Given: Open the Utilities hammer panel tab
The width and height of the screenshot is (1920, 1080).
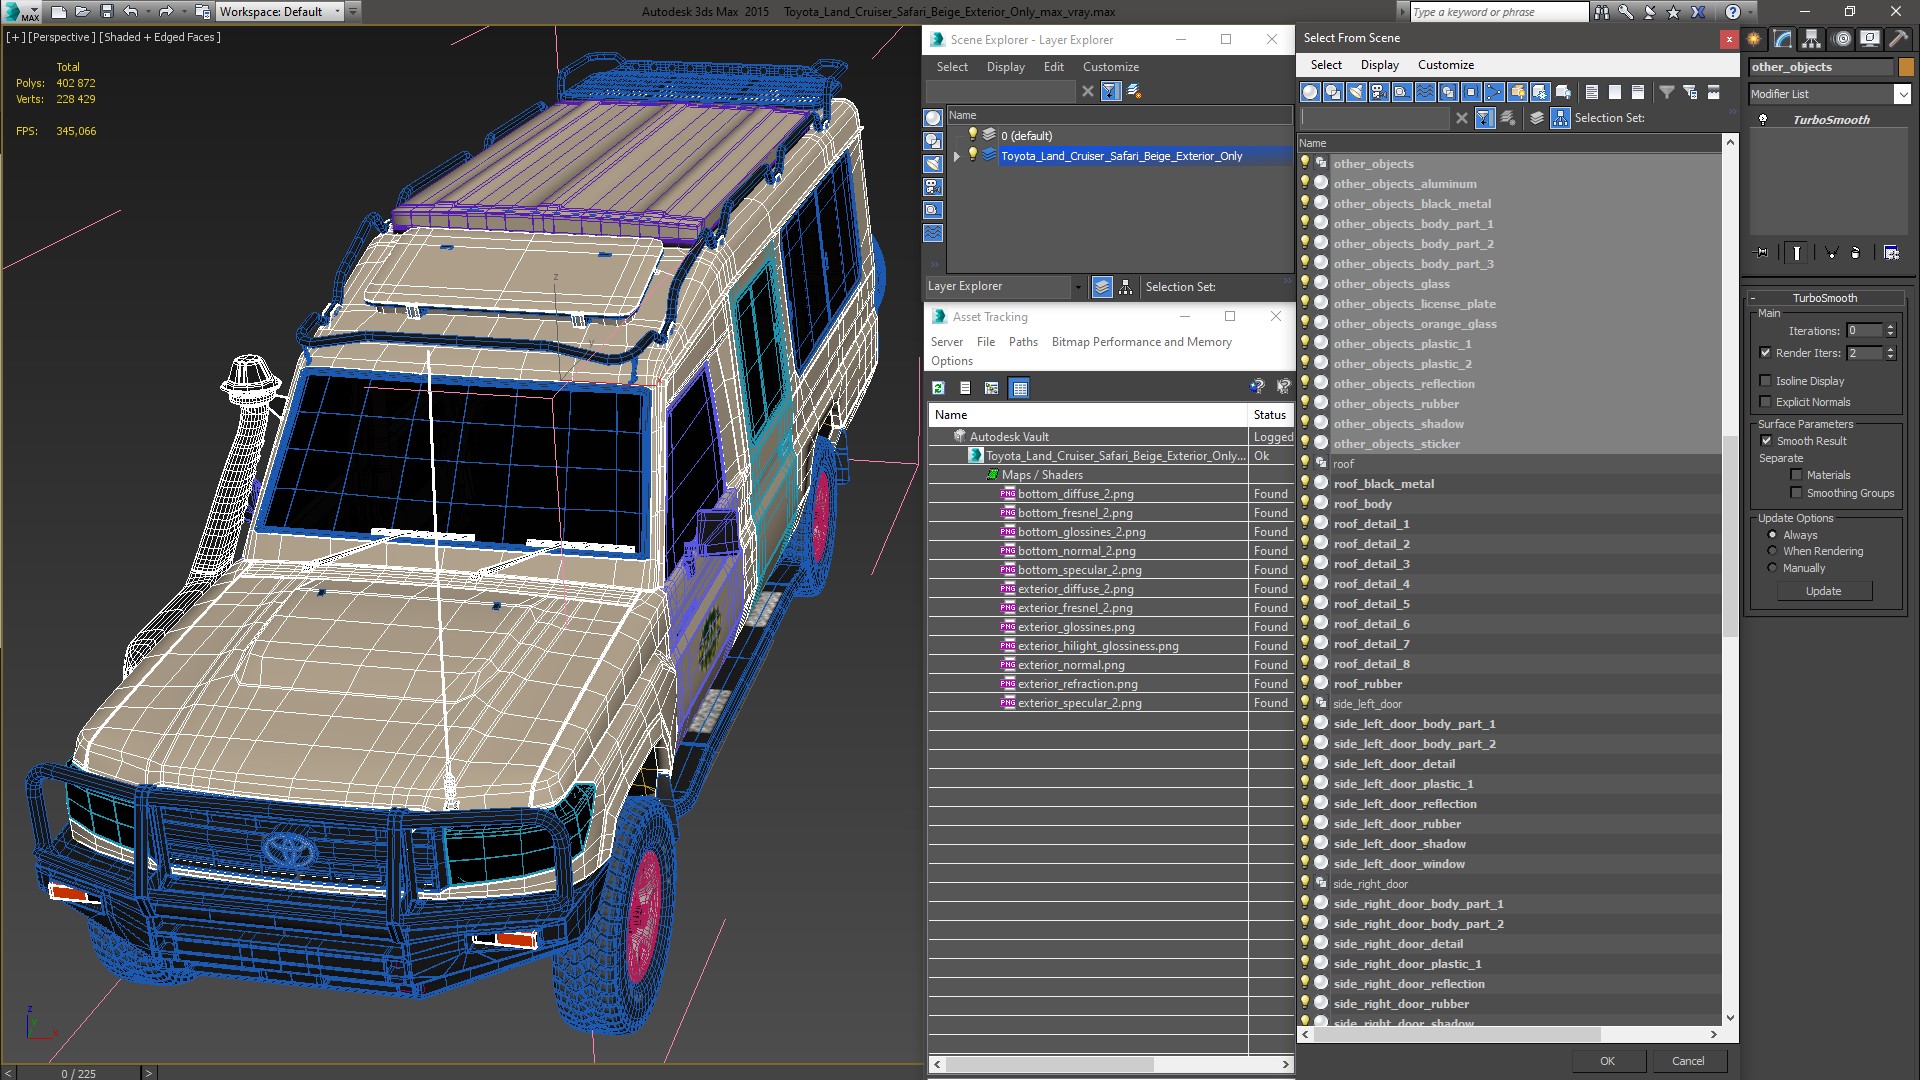Looking at the screenshot, I should pyautogui.click(x=1898, y=39).
